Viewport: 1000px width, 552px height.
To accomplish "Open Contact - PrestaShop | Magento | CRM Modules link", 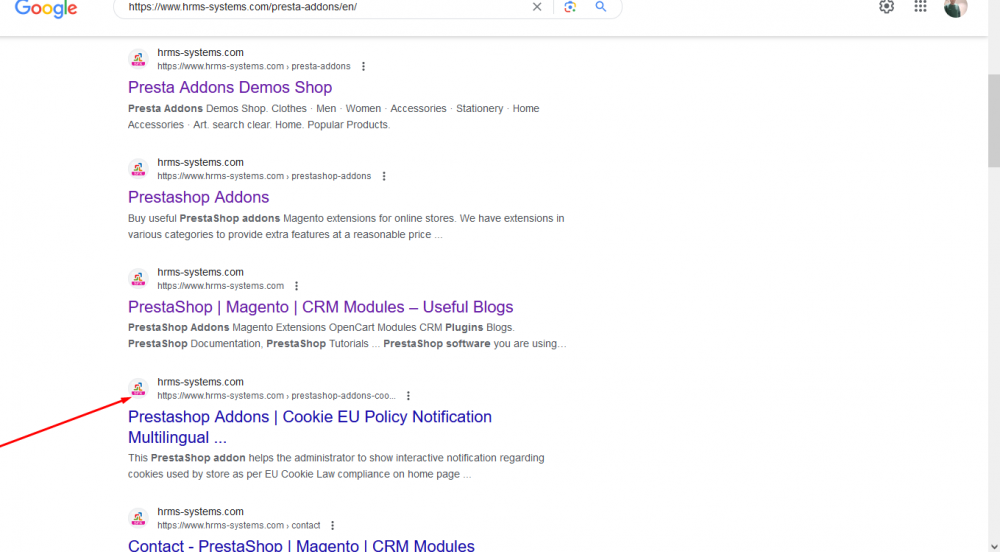I will (x=301, y=545).
